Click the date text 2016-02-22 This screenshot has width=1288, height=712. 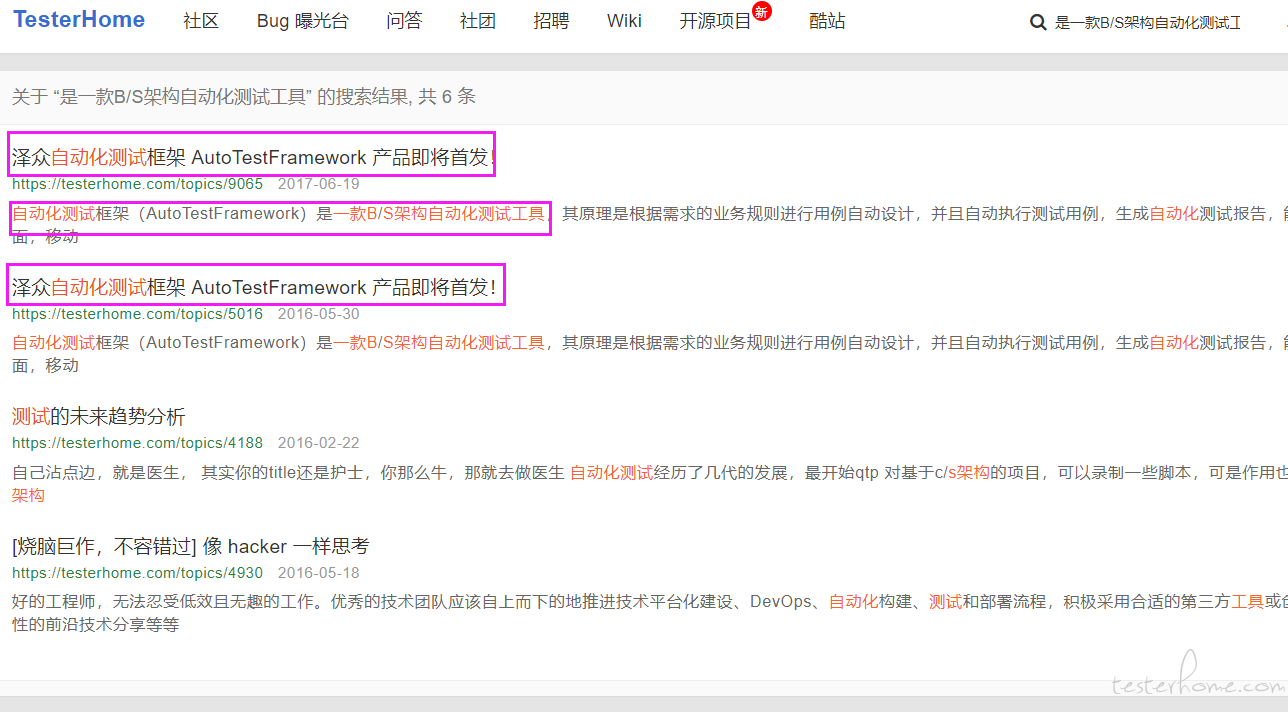click(318, 443)
